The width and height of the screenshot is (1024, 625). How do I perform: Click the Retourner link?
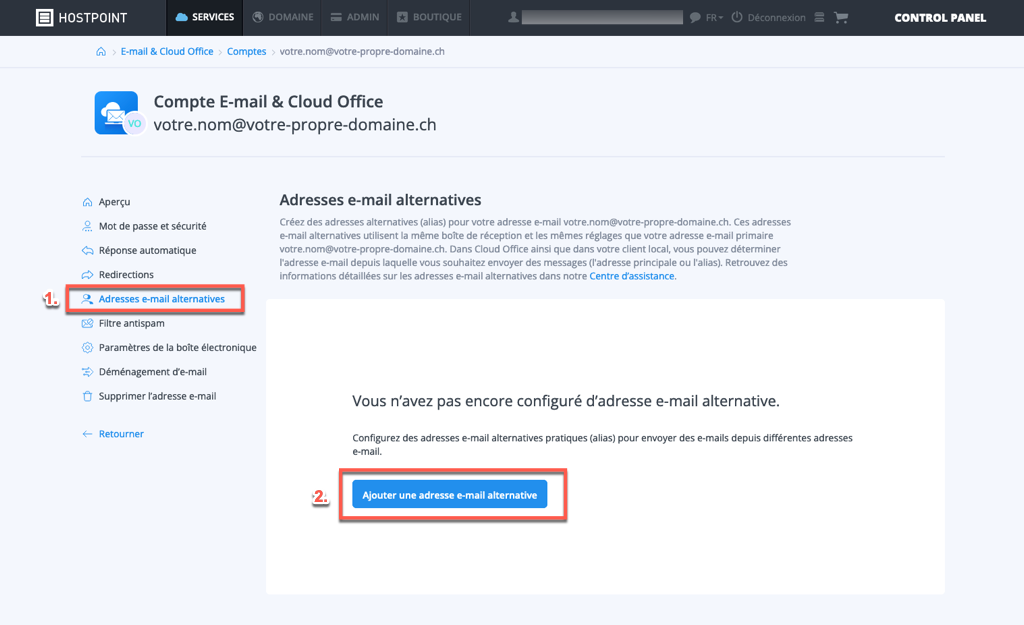click(121, 434)
